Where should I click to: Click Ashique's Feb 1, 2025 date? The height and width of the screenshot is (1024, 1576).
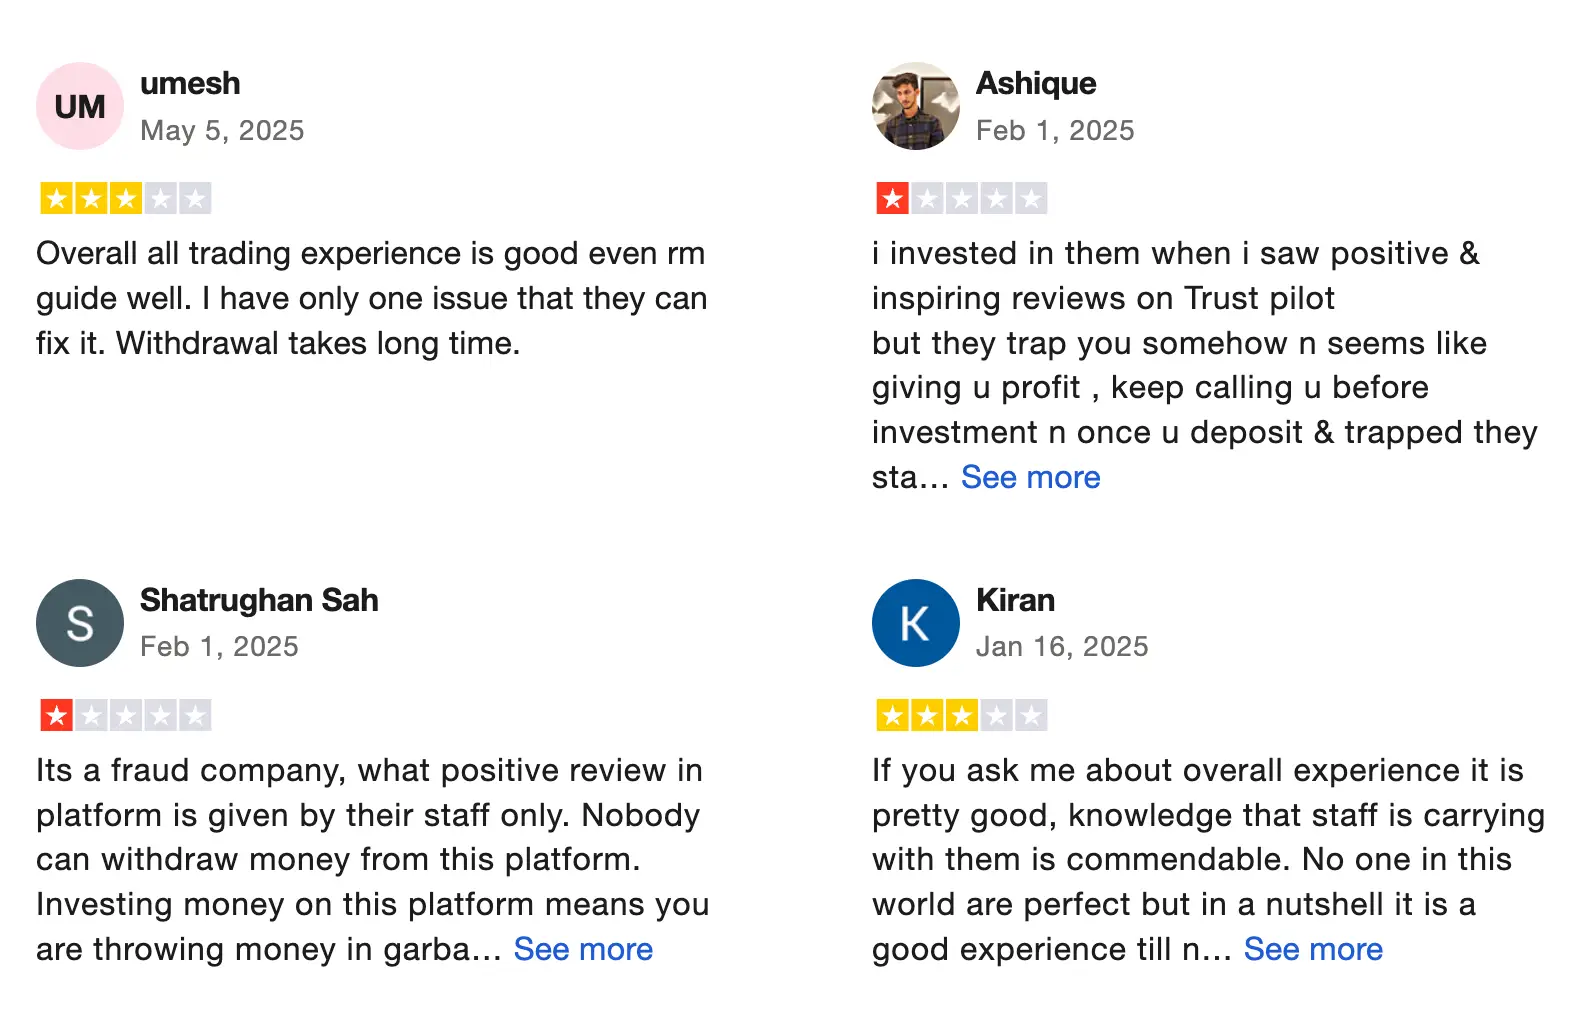pos(1055,131)
